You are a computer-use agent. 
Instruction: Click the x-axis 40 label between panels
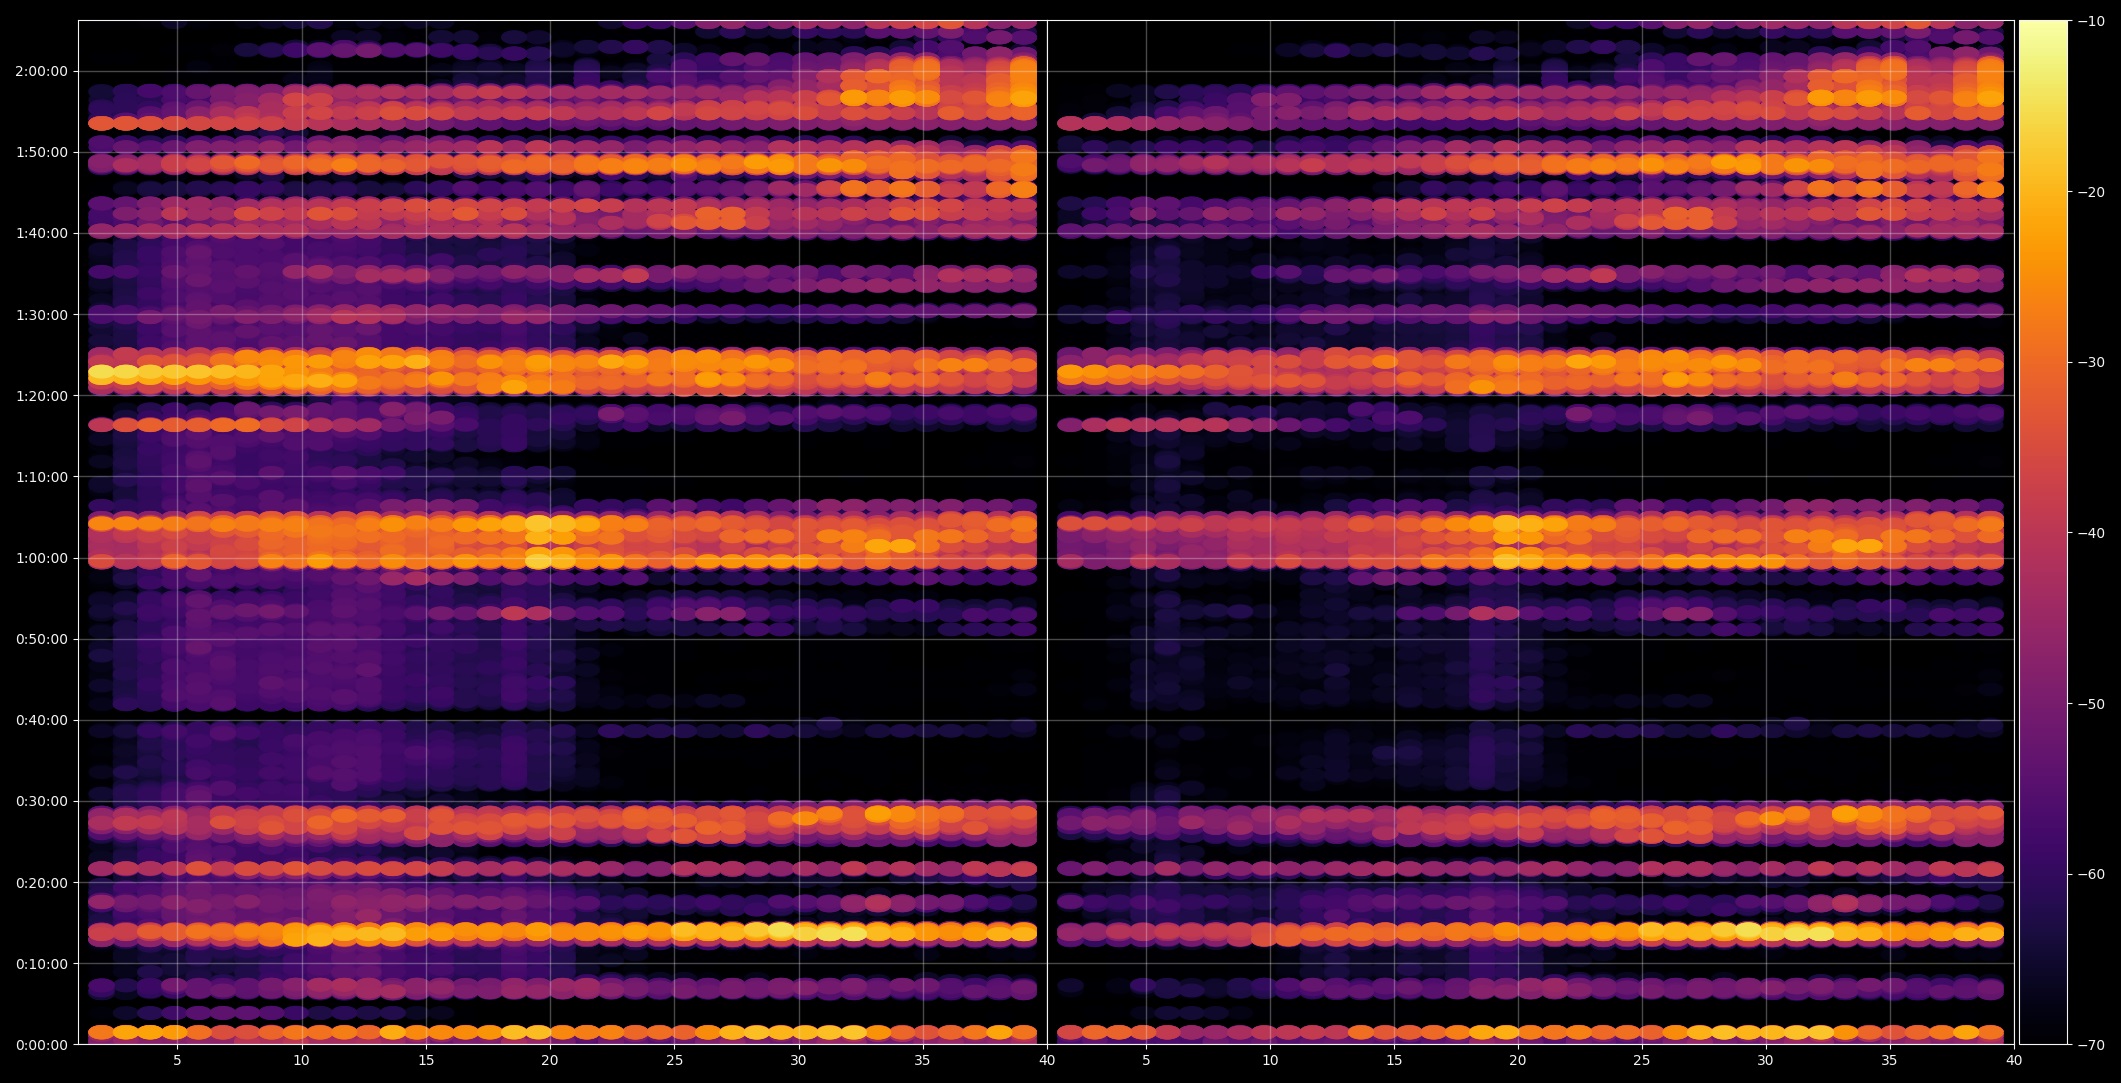[x=1047, y=1060]
